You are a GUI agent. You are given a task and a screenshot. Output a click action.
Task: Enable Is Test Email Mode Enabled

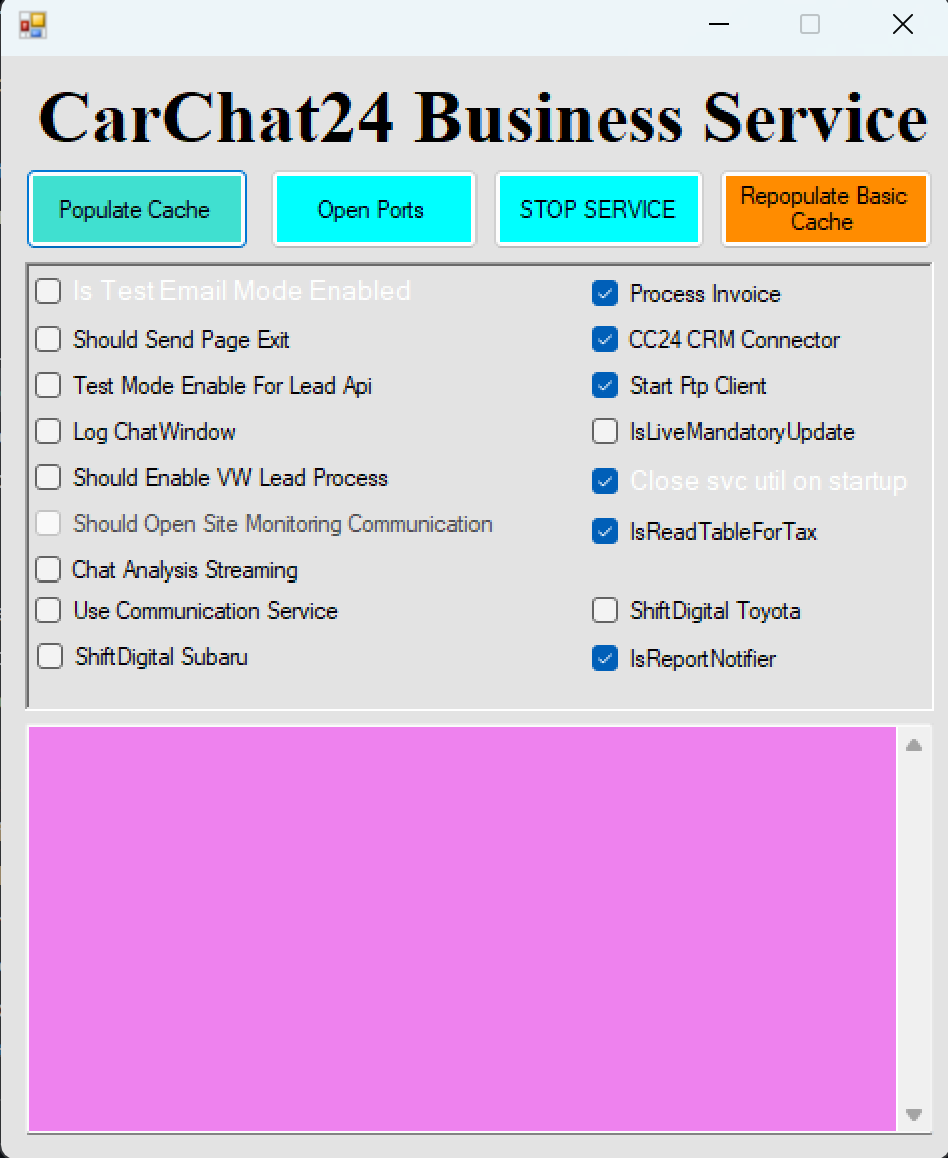[48, 291]
